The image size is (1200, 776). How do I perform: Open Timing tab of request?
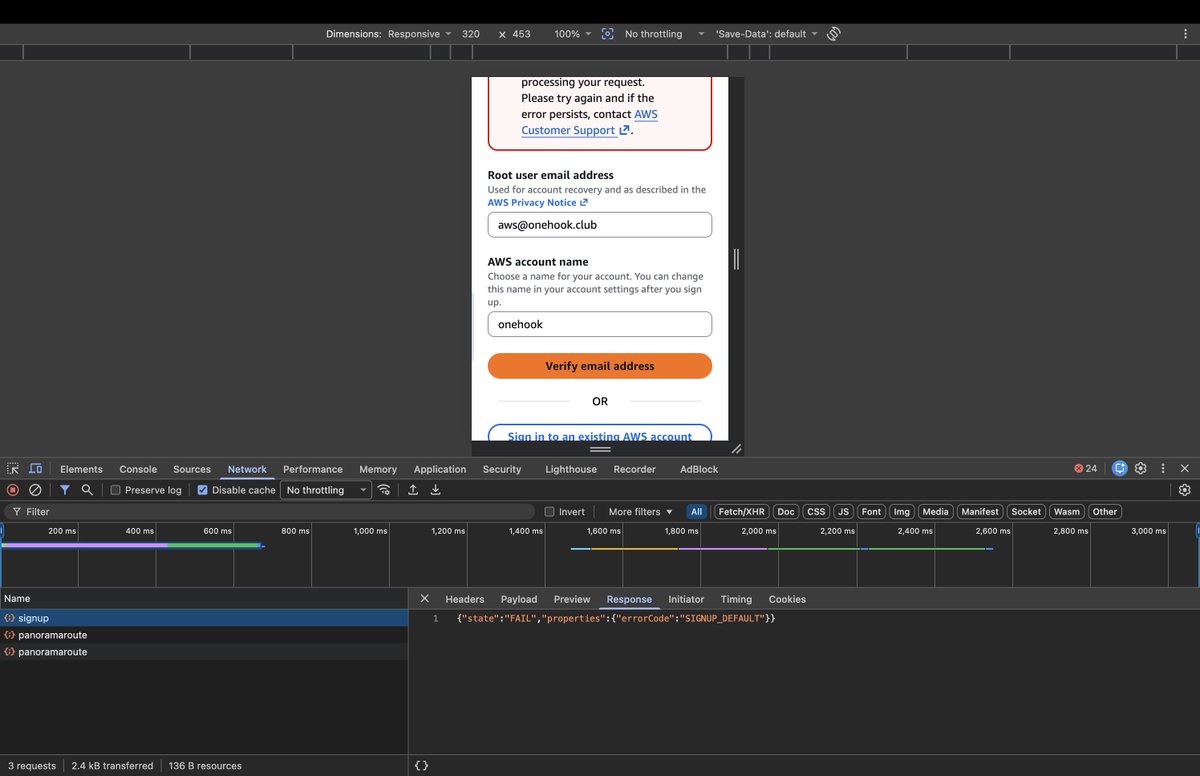736,599
